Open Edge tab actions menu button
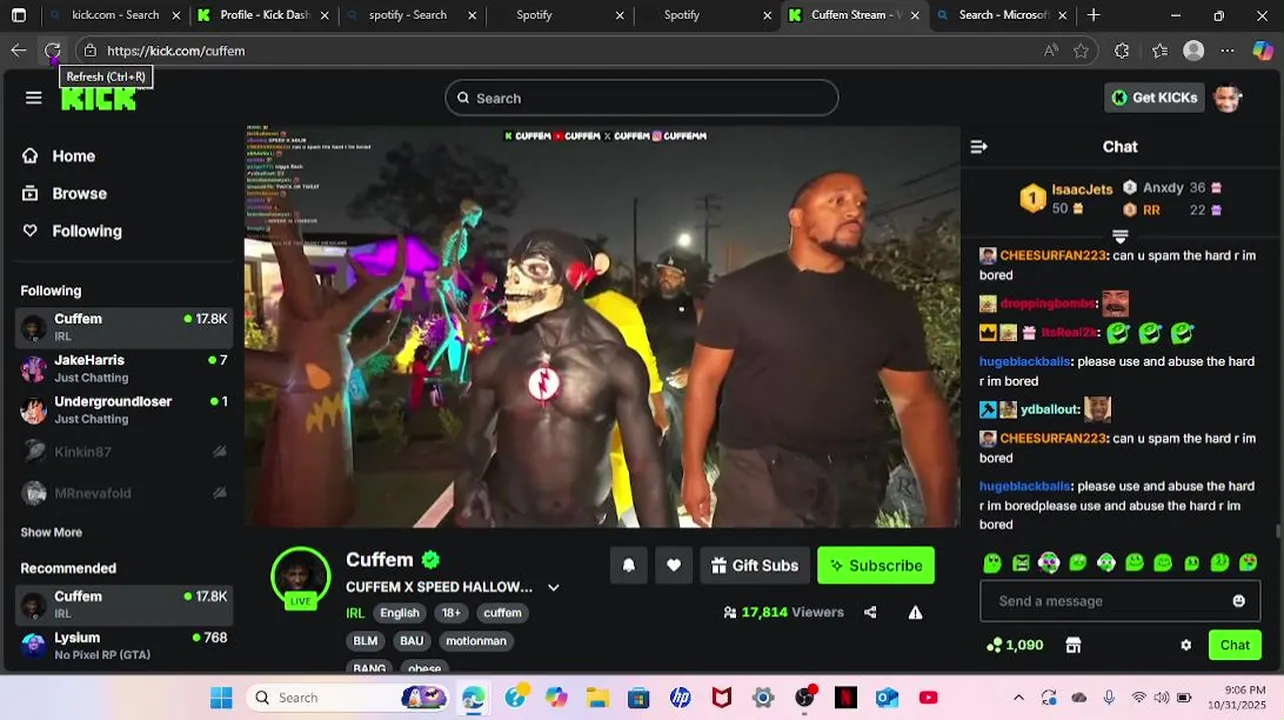The width and height of the screenshot is (1284, 720). click(x=19, y=15)
